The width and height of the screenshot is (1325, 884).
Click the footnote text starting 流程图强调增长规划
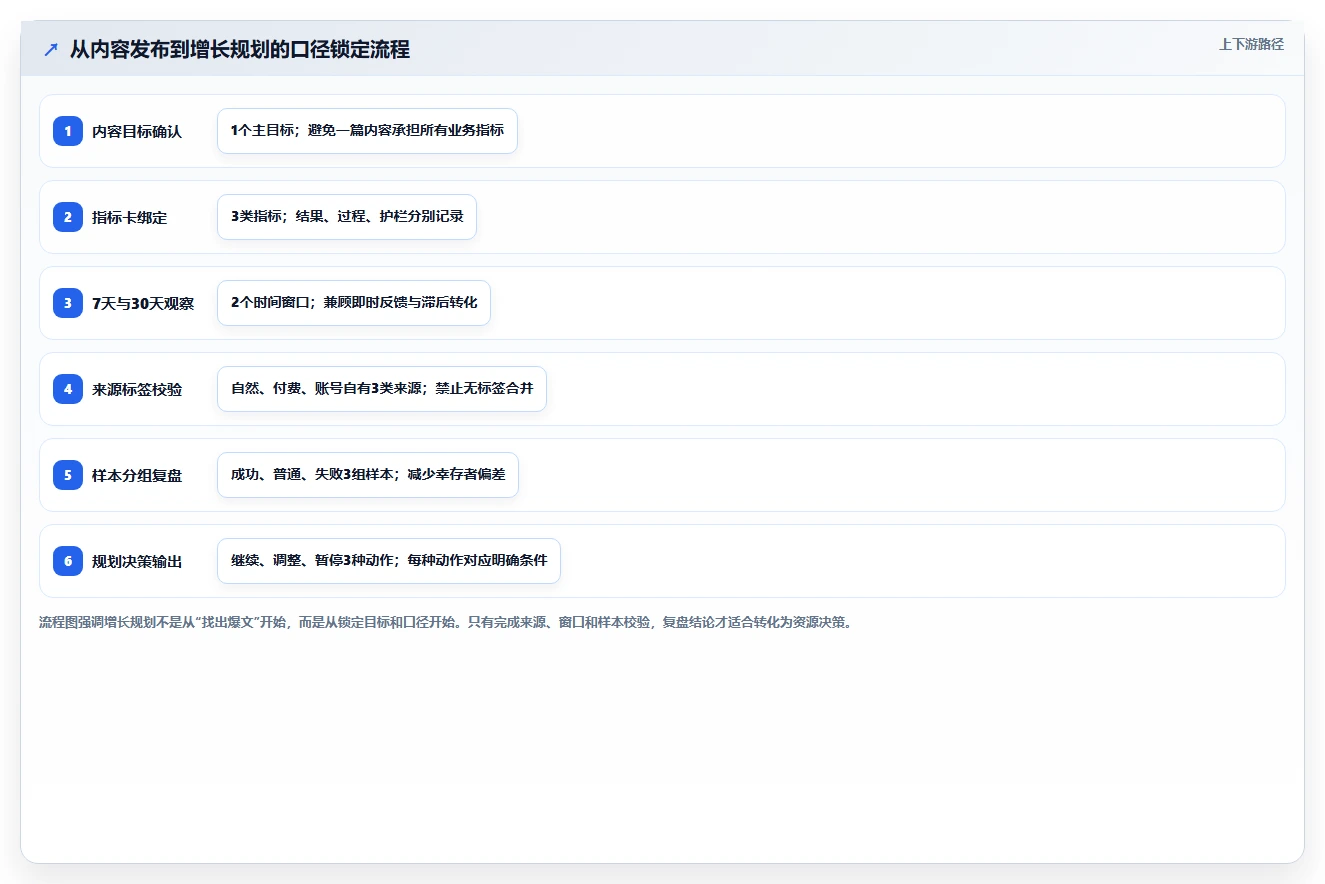(445, 622)
